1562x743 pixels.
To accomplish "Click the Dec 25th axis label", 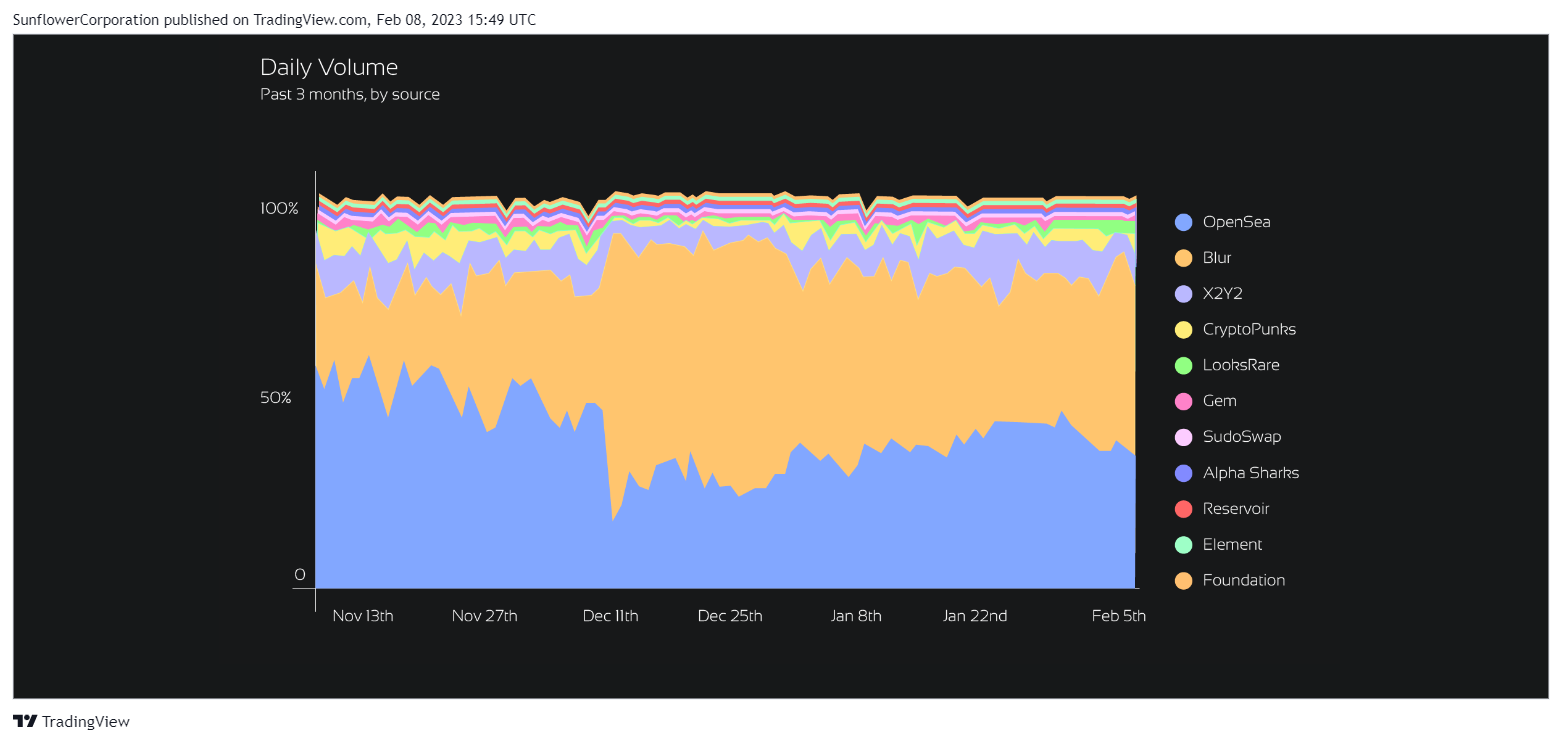I will [730, 616].
